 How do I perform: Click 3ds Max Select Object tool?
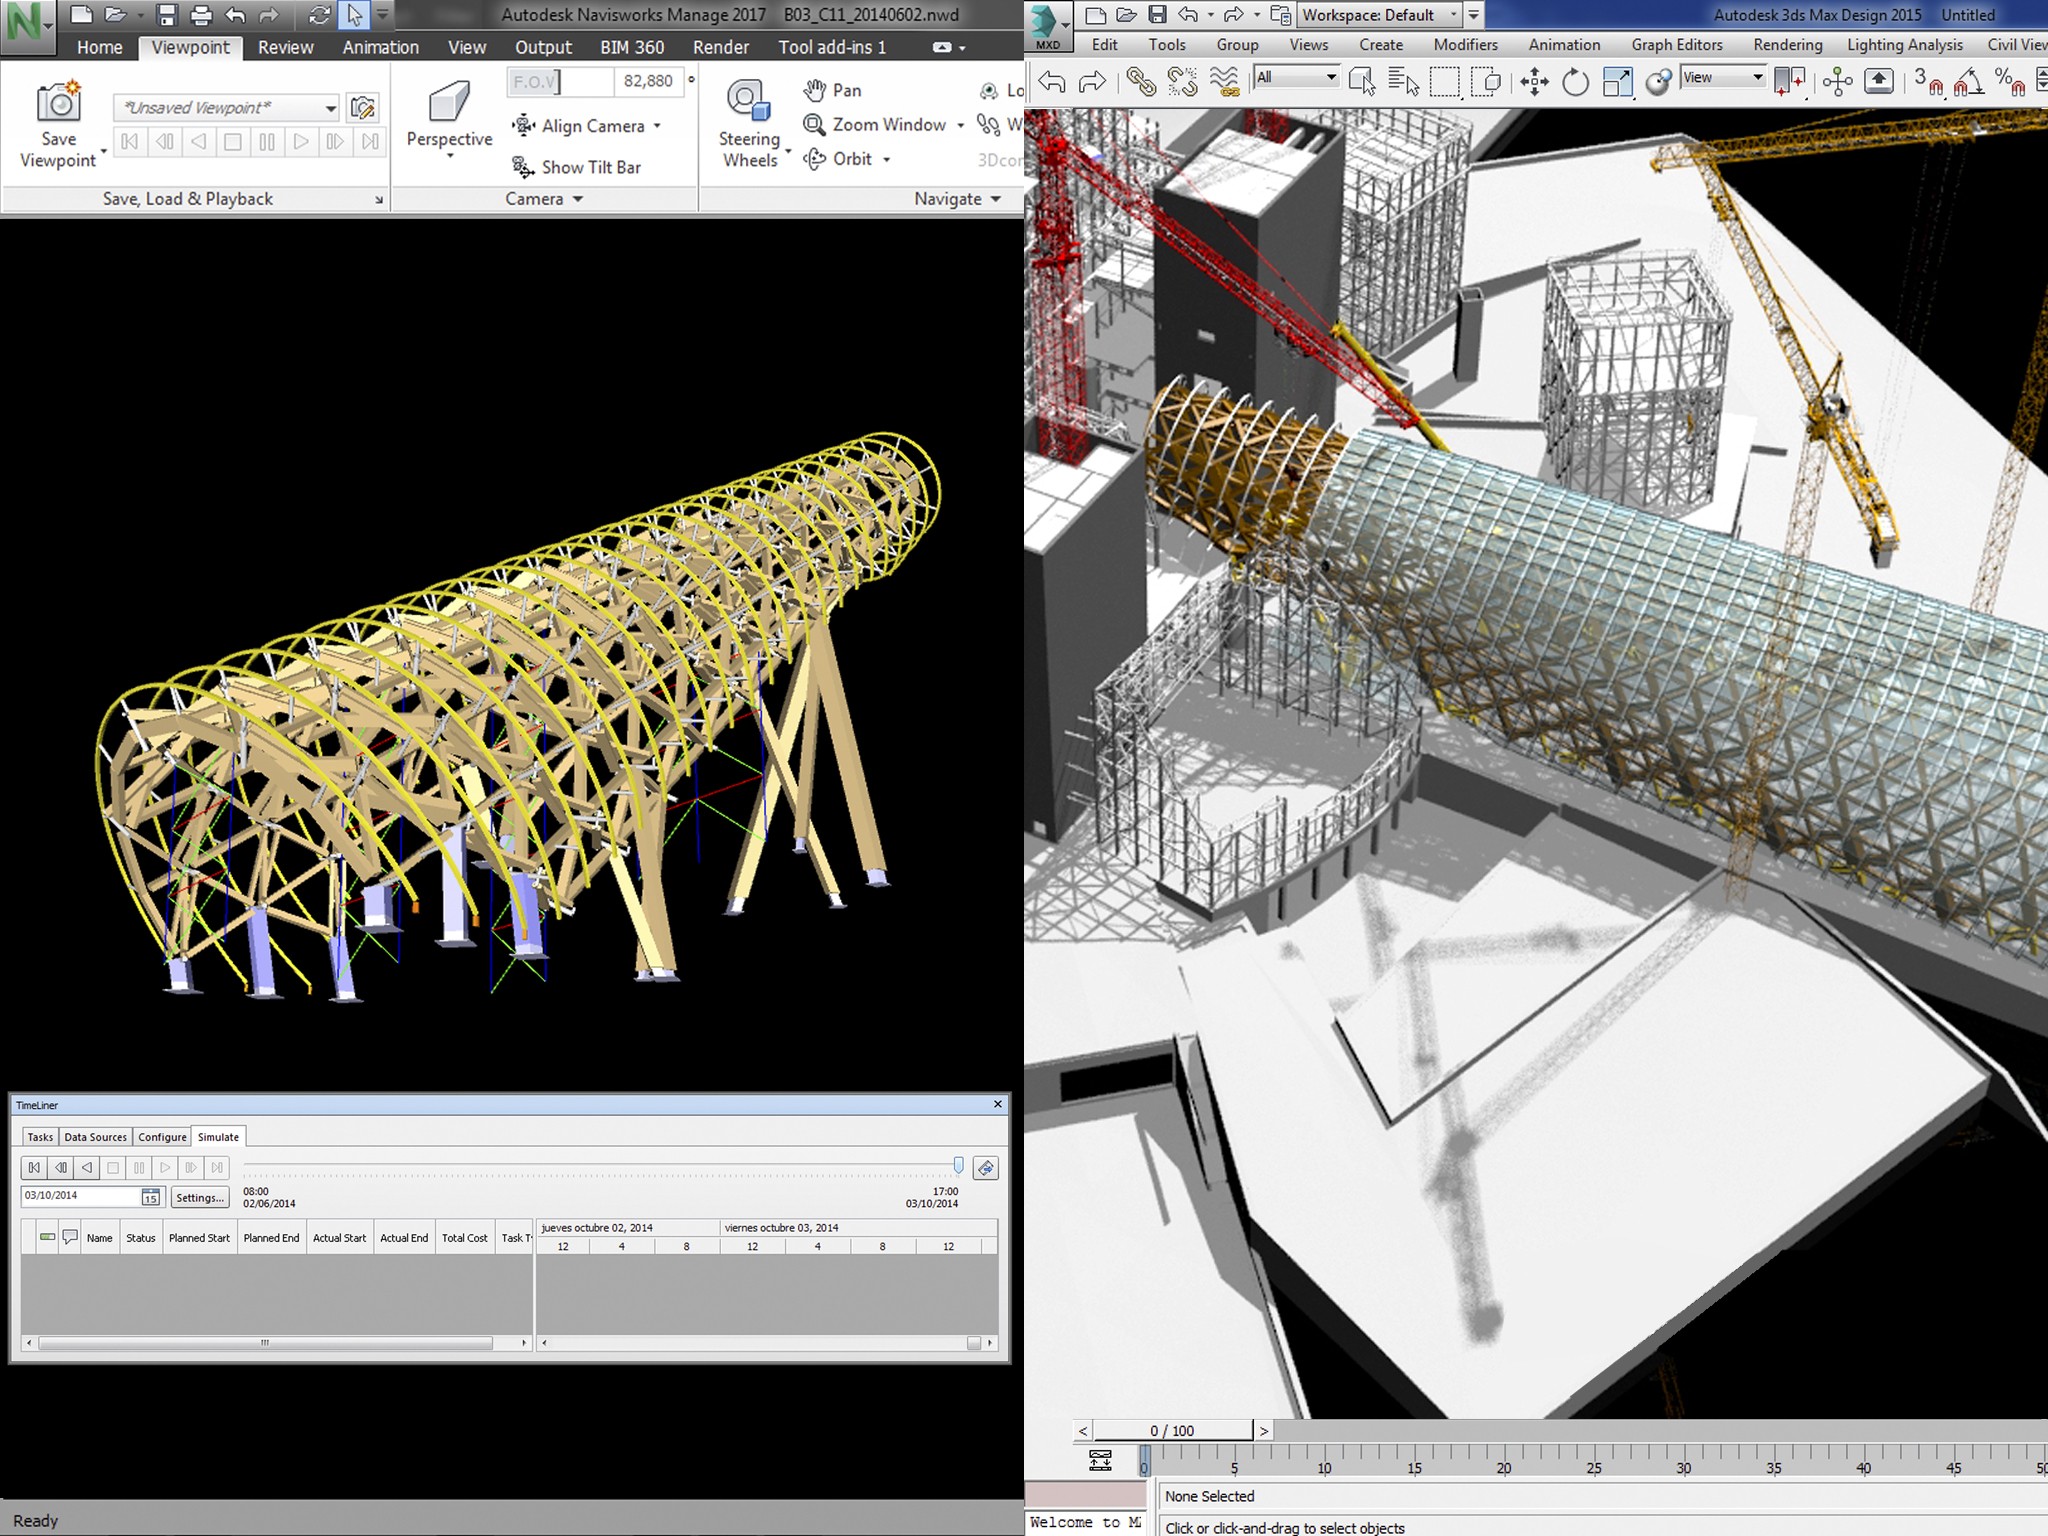1362,81
